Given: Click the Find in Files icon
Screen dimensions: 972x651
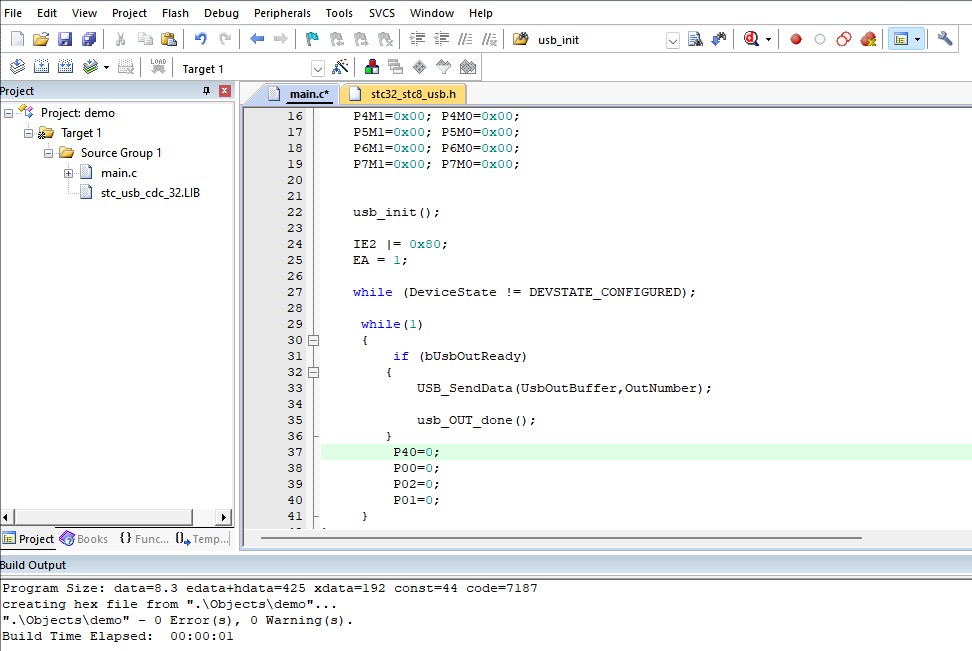Looking at the screenshot, I should [696, 39].
